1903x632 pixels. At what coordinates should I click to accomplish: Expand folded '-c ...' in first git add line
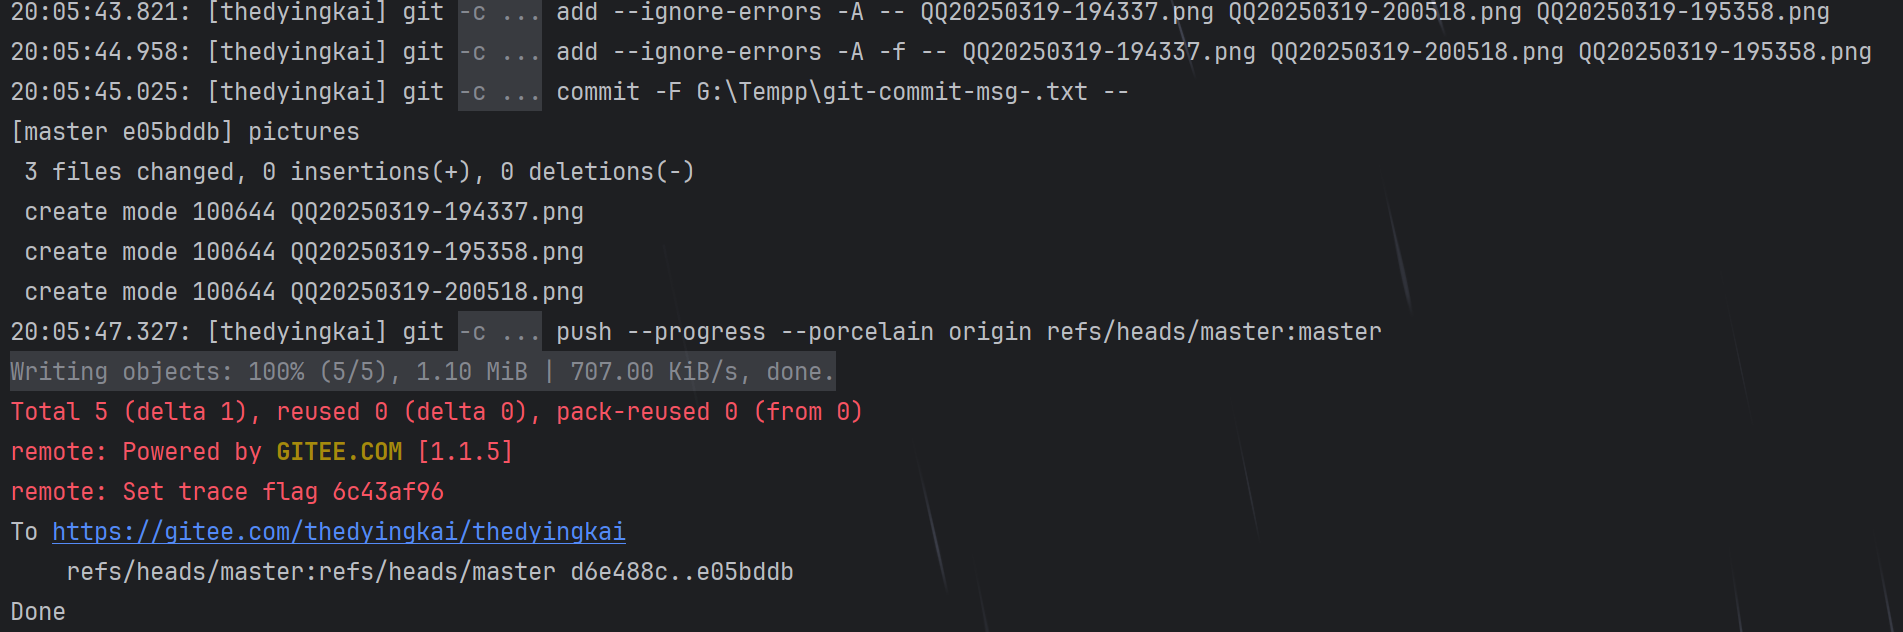pyautogui.click(x=500, y=12)
